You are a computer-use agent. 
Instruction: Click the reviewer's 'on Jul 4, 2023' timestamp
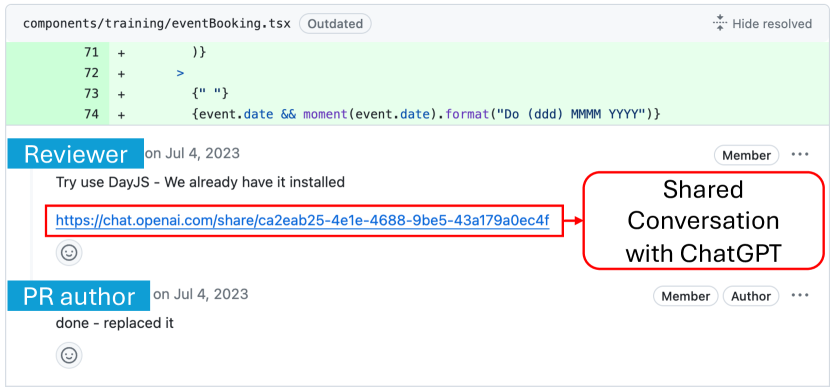pyautogui.click(x=192, y=154)
